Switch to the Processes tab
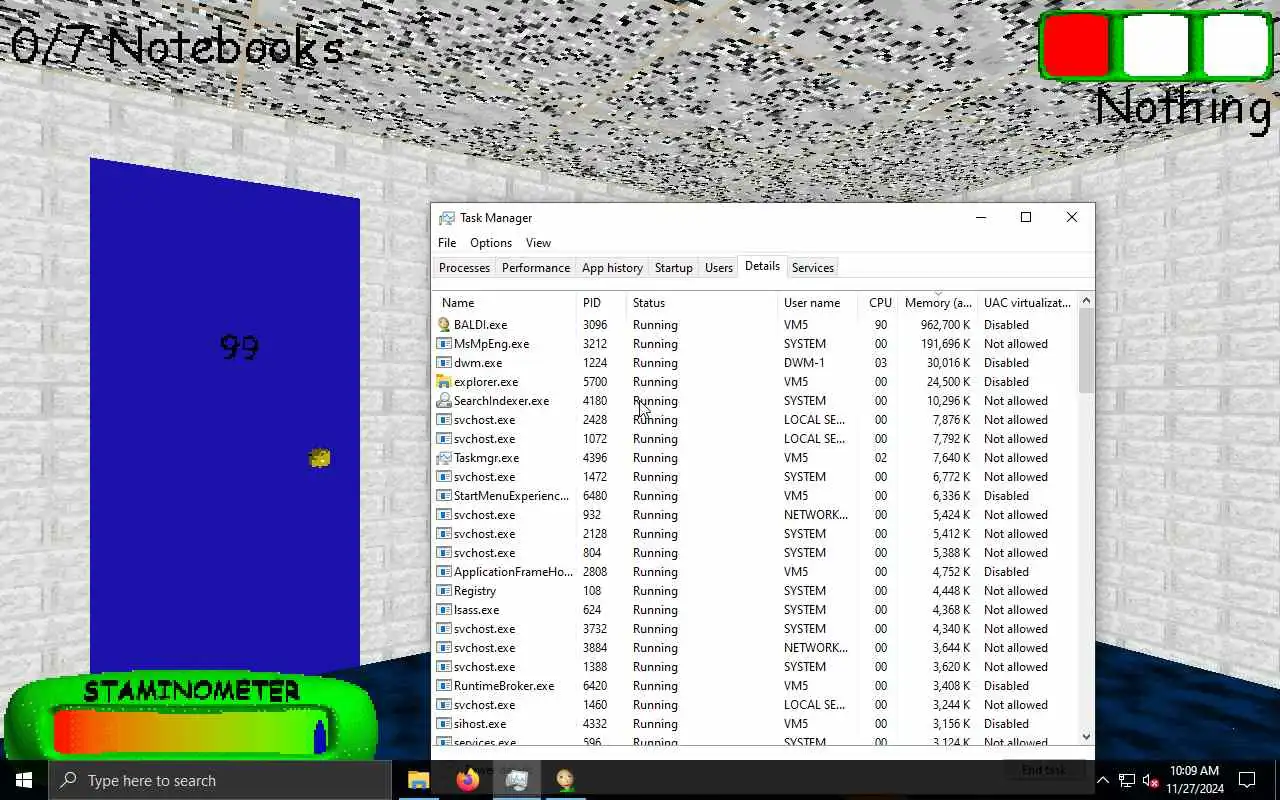Viewport: 1280px width, 800px height. pos(464,268)
